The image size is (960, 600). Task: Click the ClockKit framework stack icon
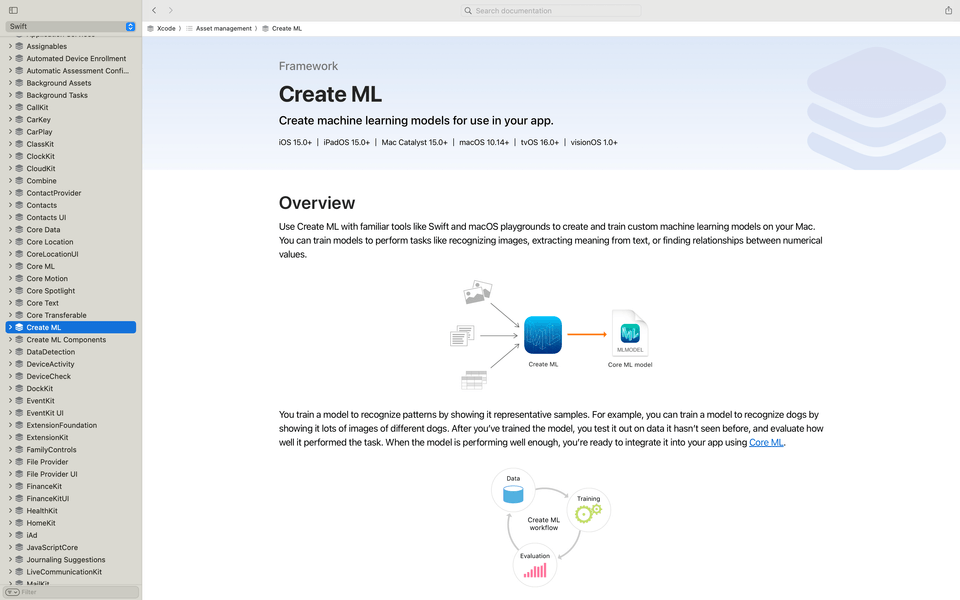click(20, 157)
